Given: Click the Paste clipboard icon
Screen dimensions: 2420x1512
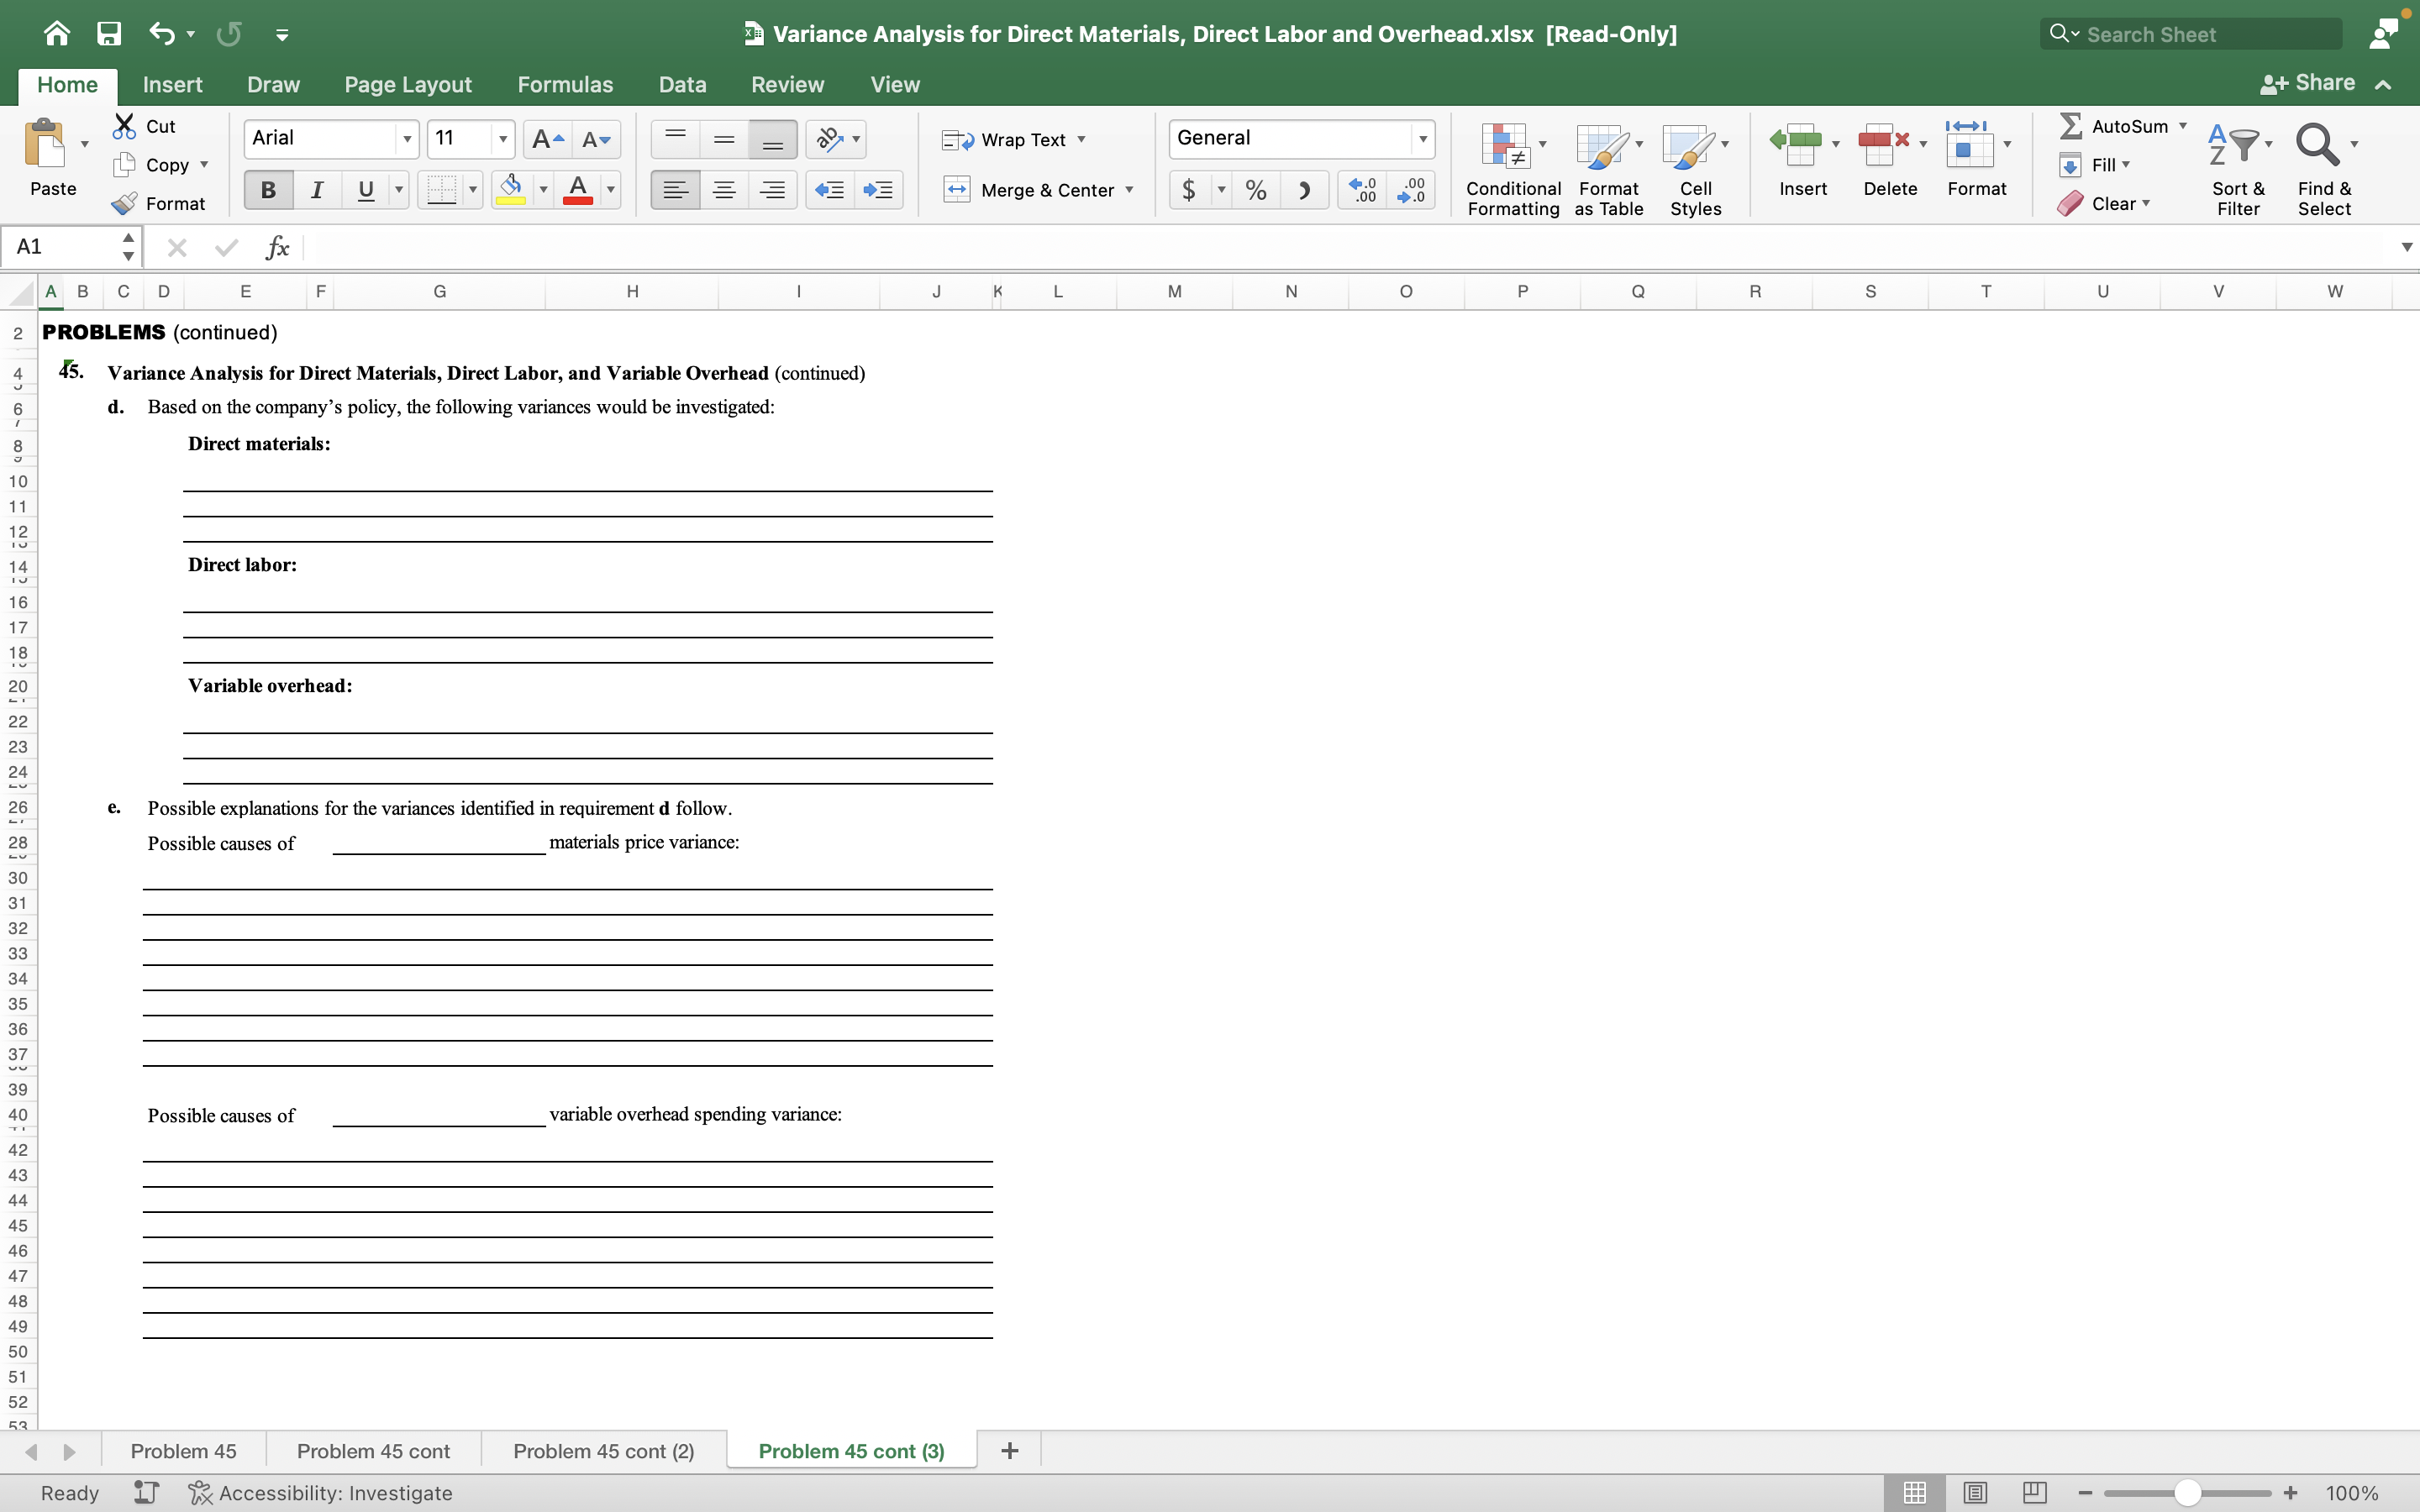Looking at the screenshot, I should (45, 144).
